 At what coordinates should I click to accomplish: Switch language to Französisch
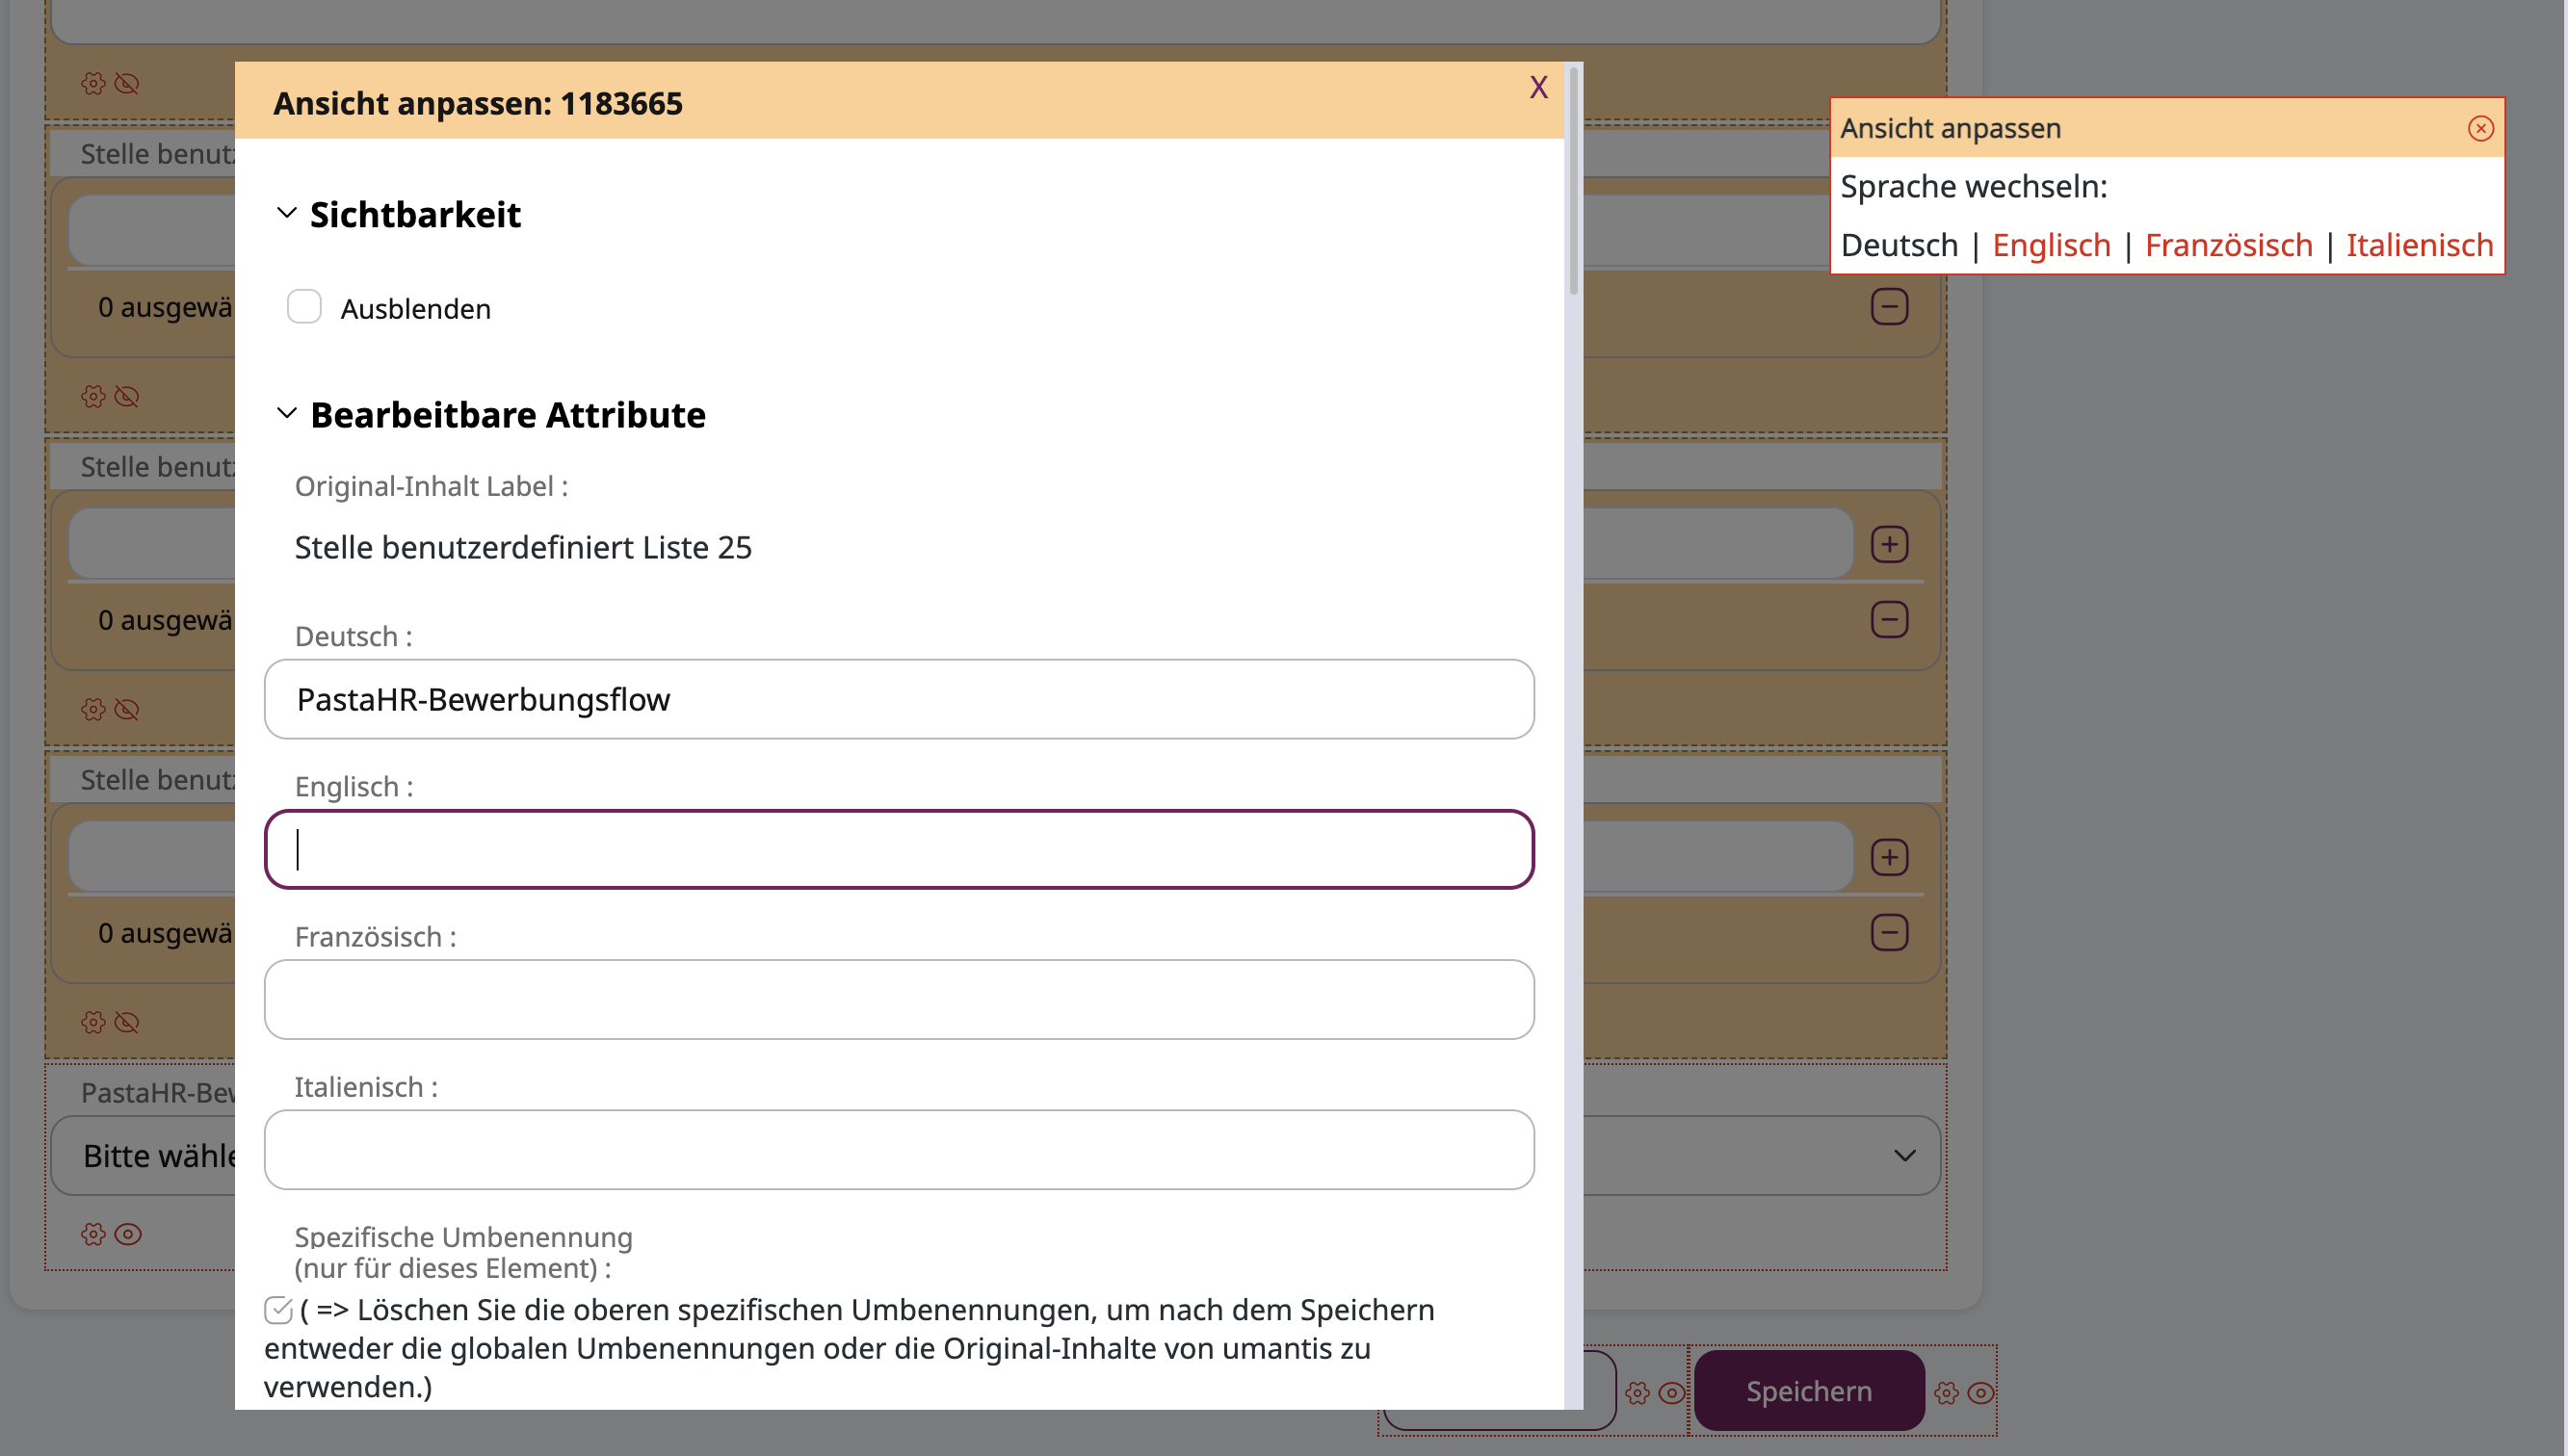pyautogui.click(x=2228, y=245)
